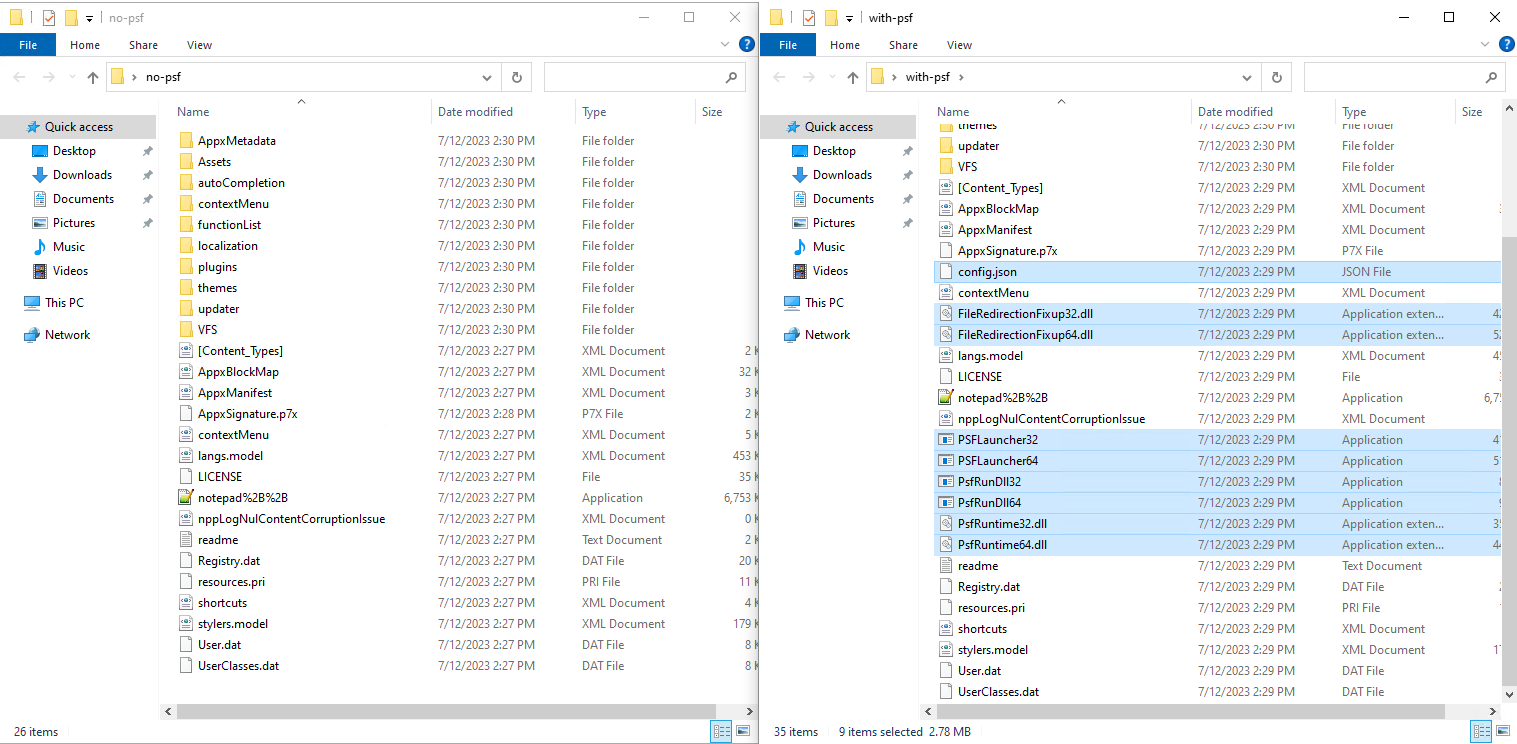This screenshot has height=744, width=1517.
Task: Click breadcrumb chevron before no-psf in address bar
Action: [x=134, y=77]
